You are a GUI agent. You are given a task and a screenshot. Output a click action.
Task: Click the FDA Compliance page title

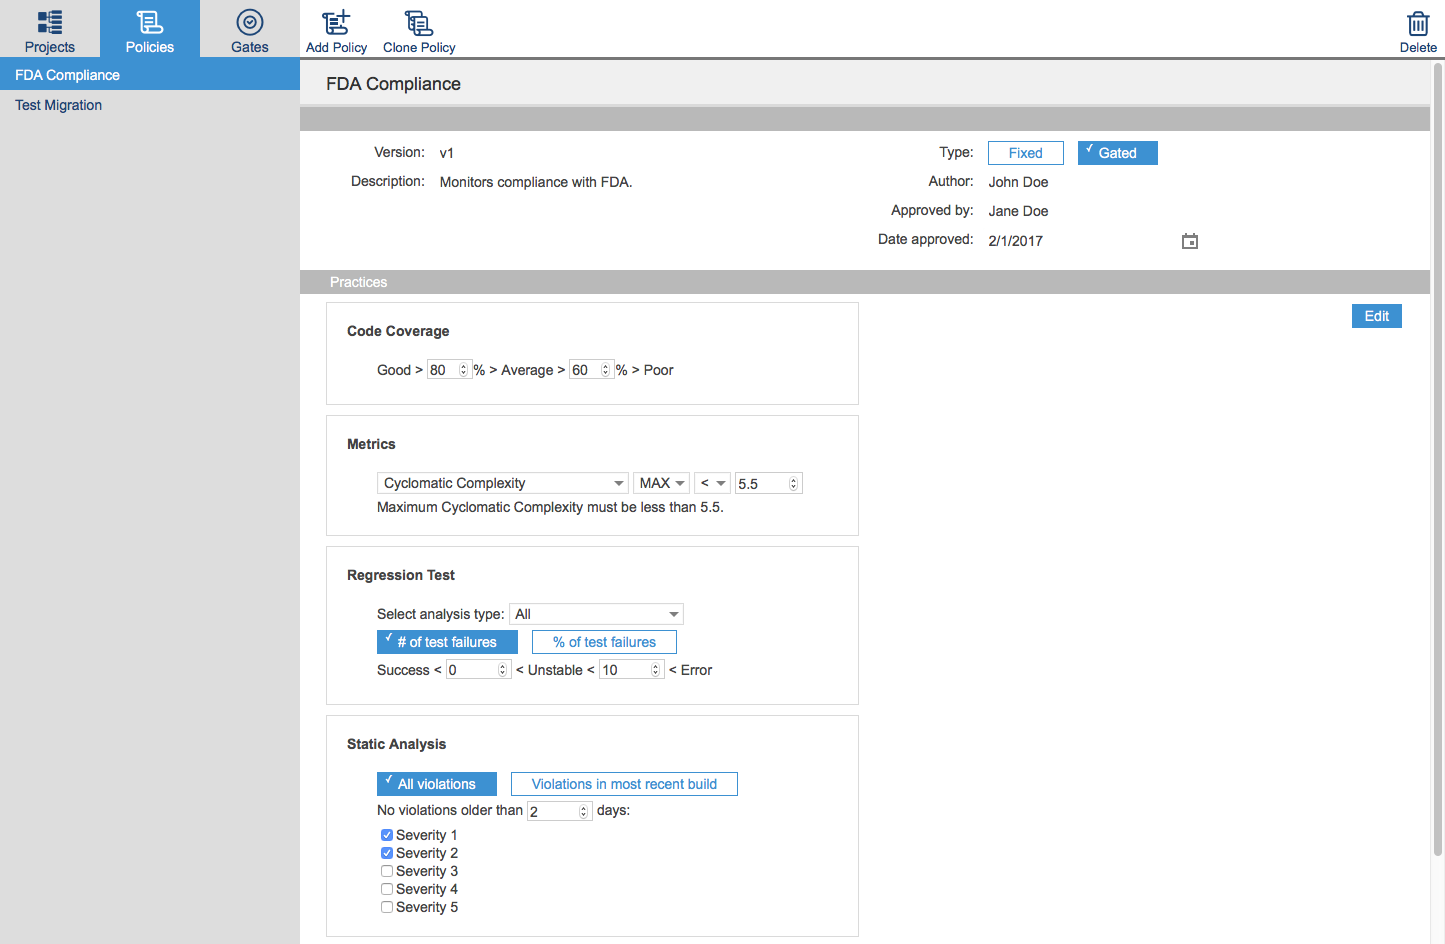coord(393,84)
